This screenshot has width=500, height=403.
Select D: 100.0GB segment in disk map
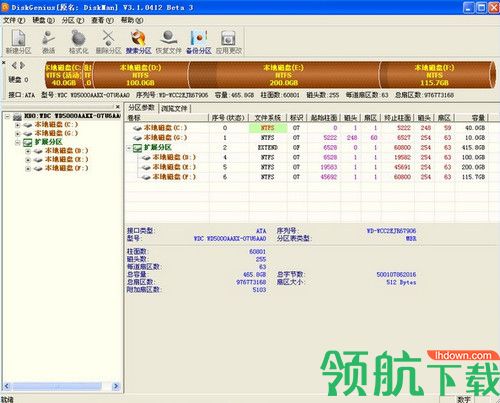tap(140, 75)
